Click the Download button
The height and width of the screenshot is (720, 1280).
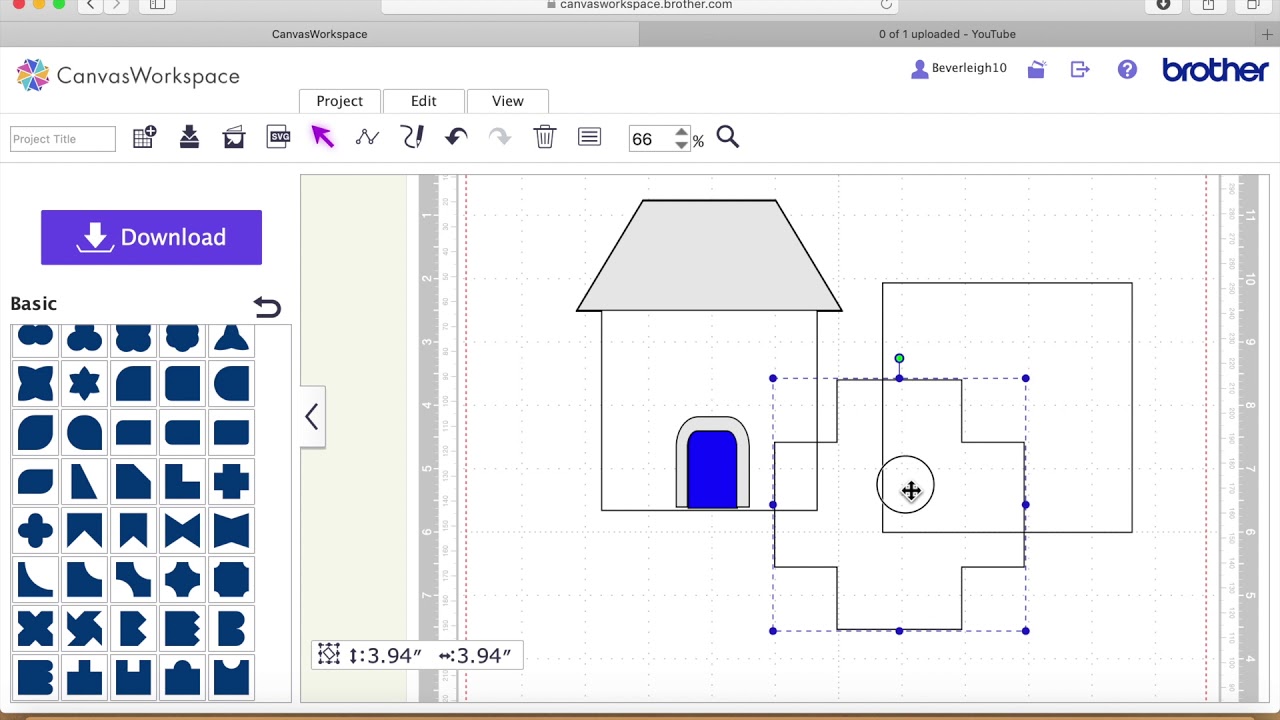[151, 237]
